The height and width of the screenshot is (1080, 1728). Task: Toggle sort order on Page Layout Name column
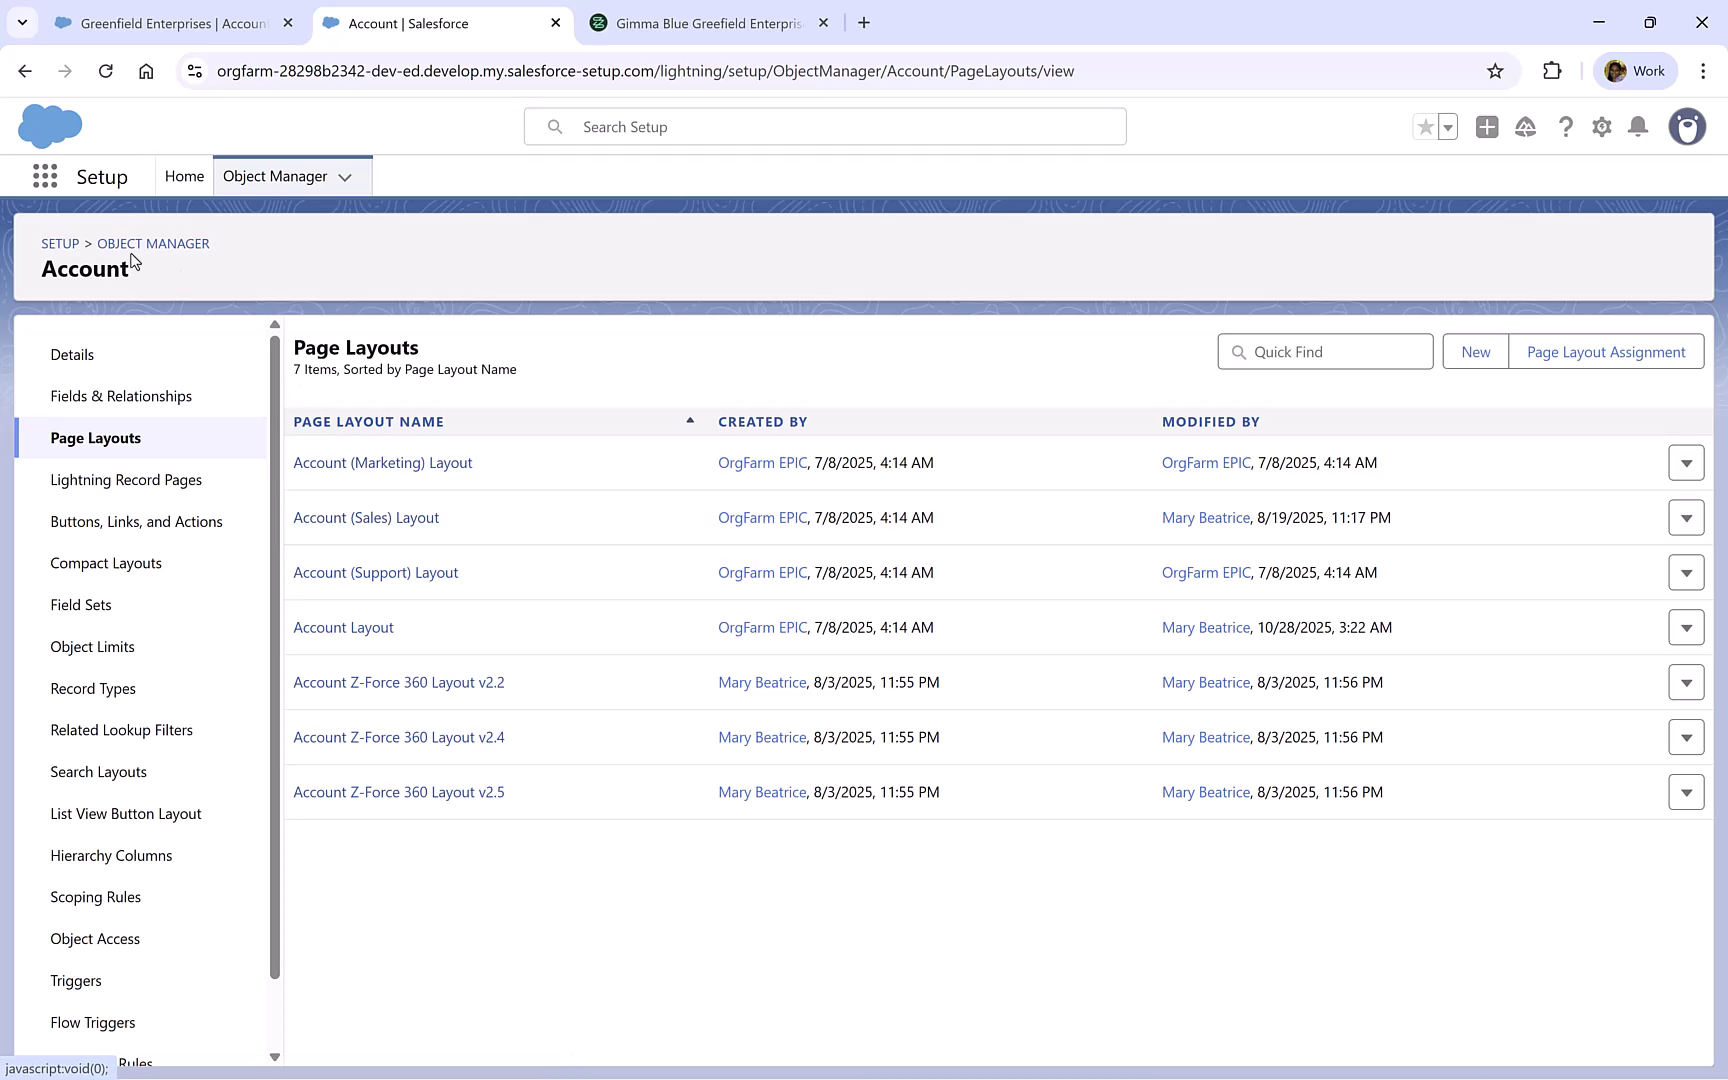pyautogui.click(x=689, y=420)
